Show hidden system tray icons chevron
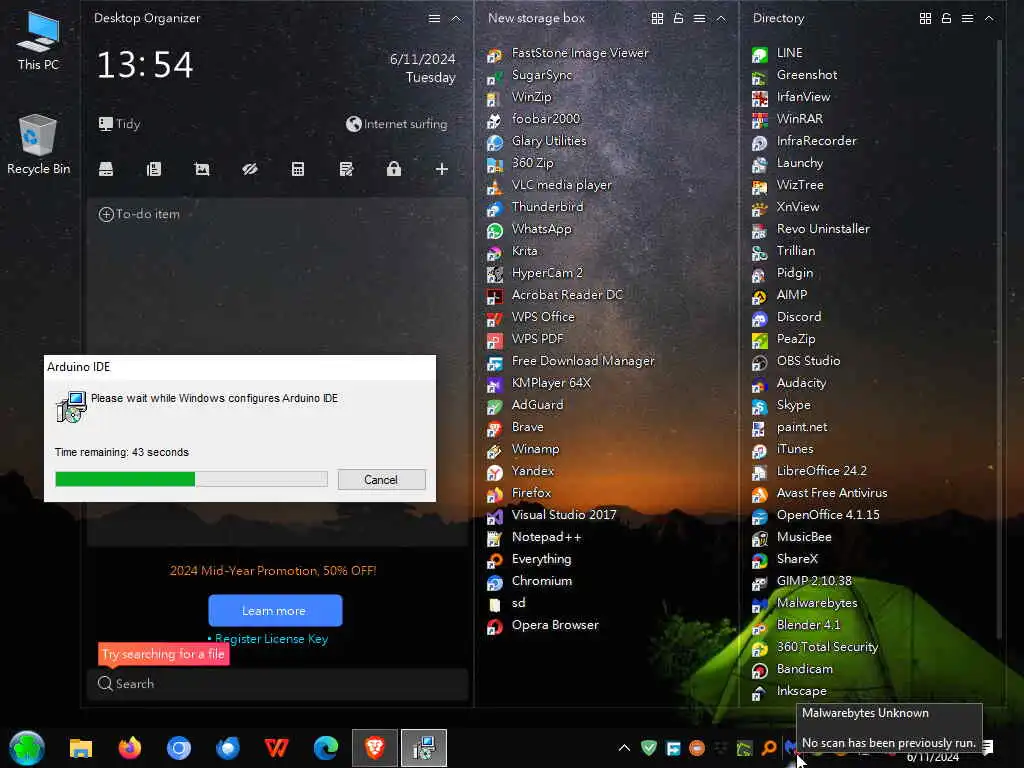 624,748
